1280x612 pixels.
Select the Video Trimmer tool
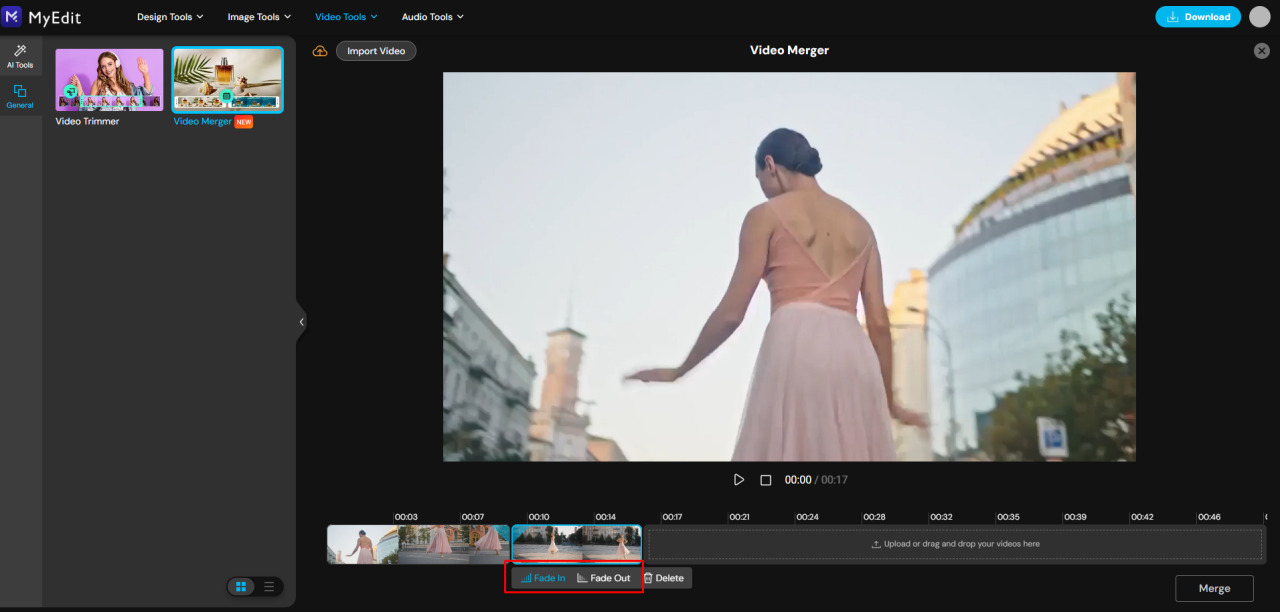108,79
